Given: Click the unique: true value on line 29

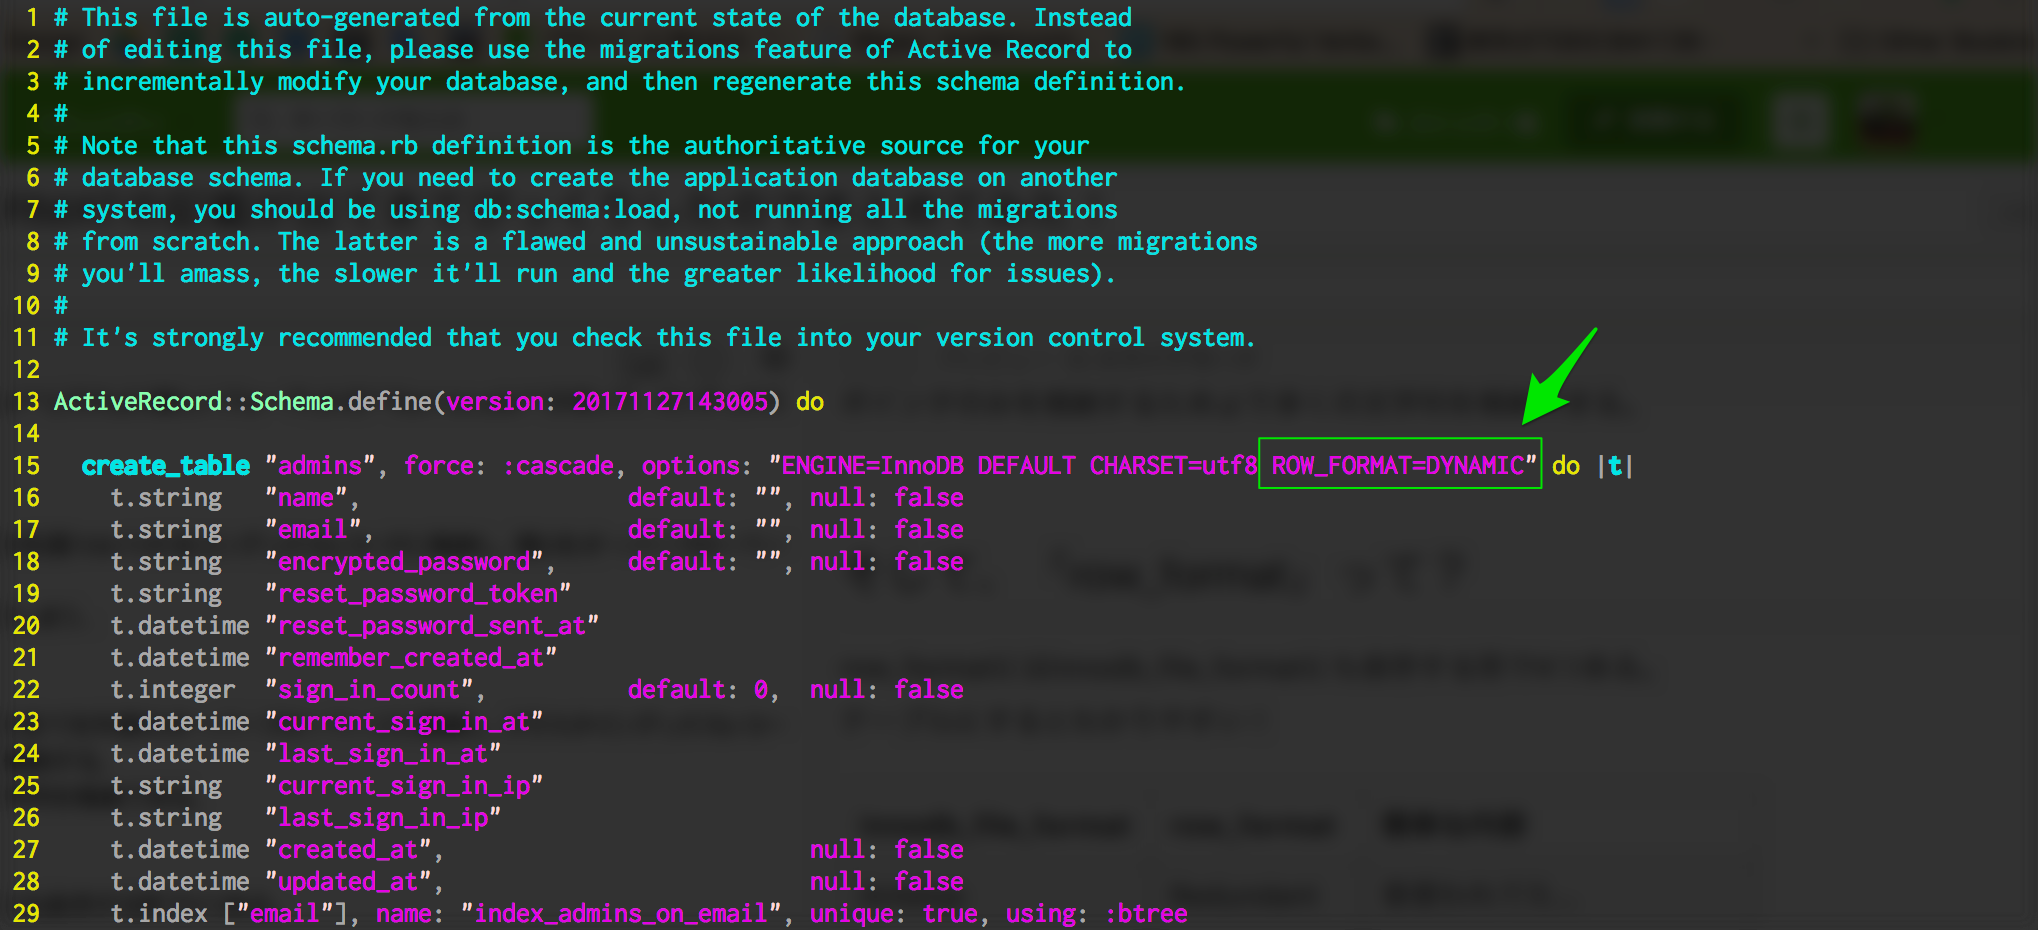Looking at the screenshot, I should pyautogui.click(x=894, y=914).
